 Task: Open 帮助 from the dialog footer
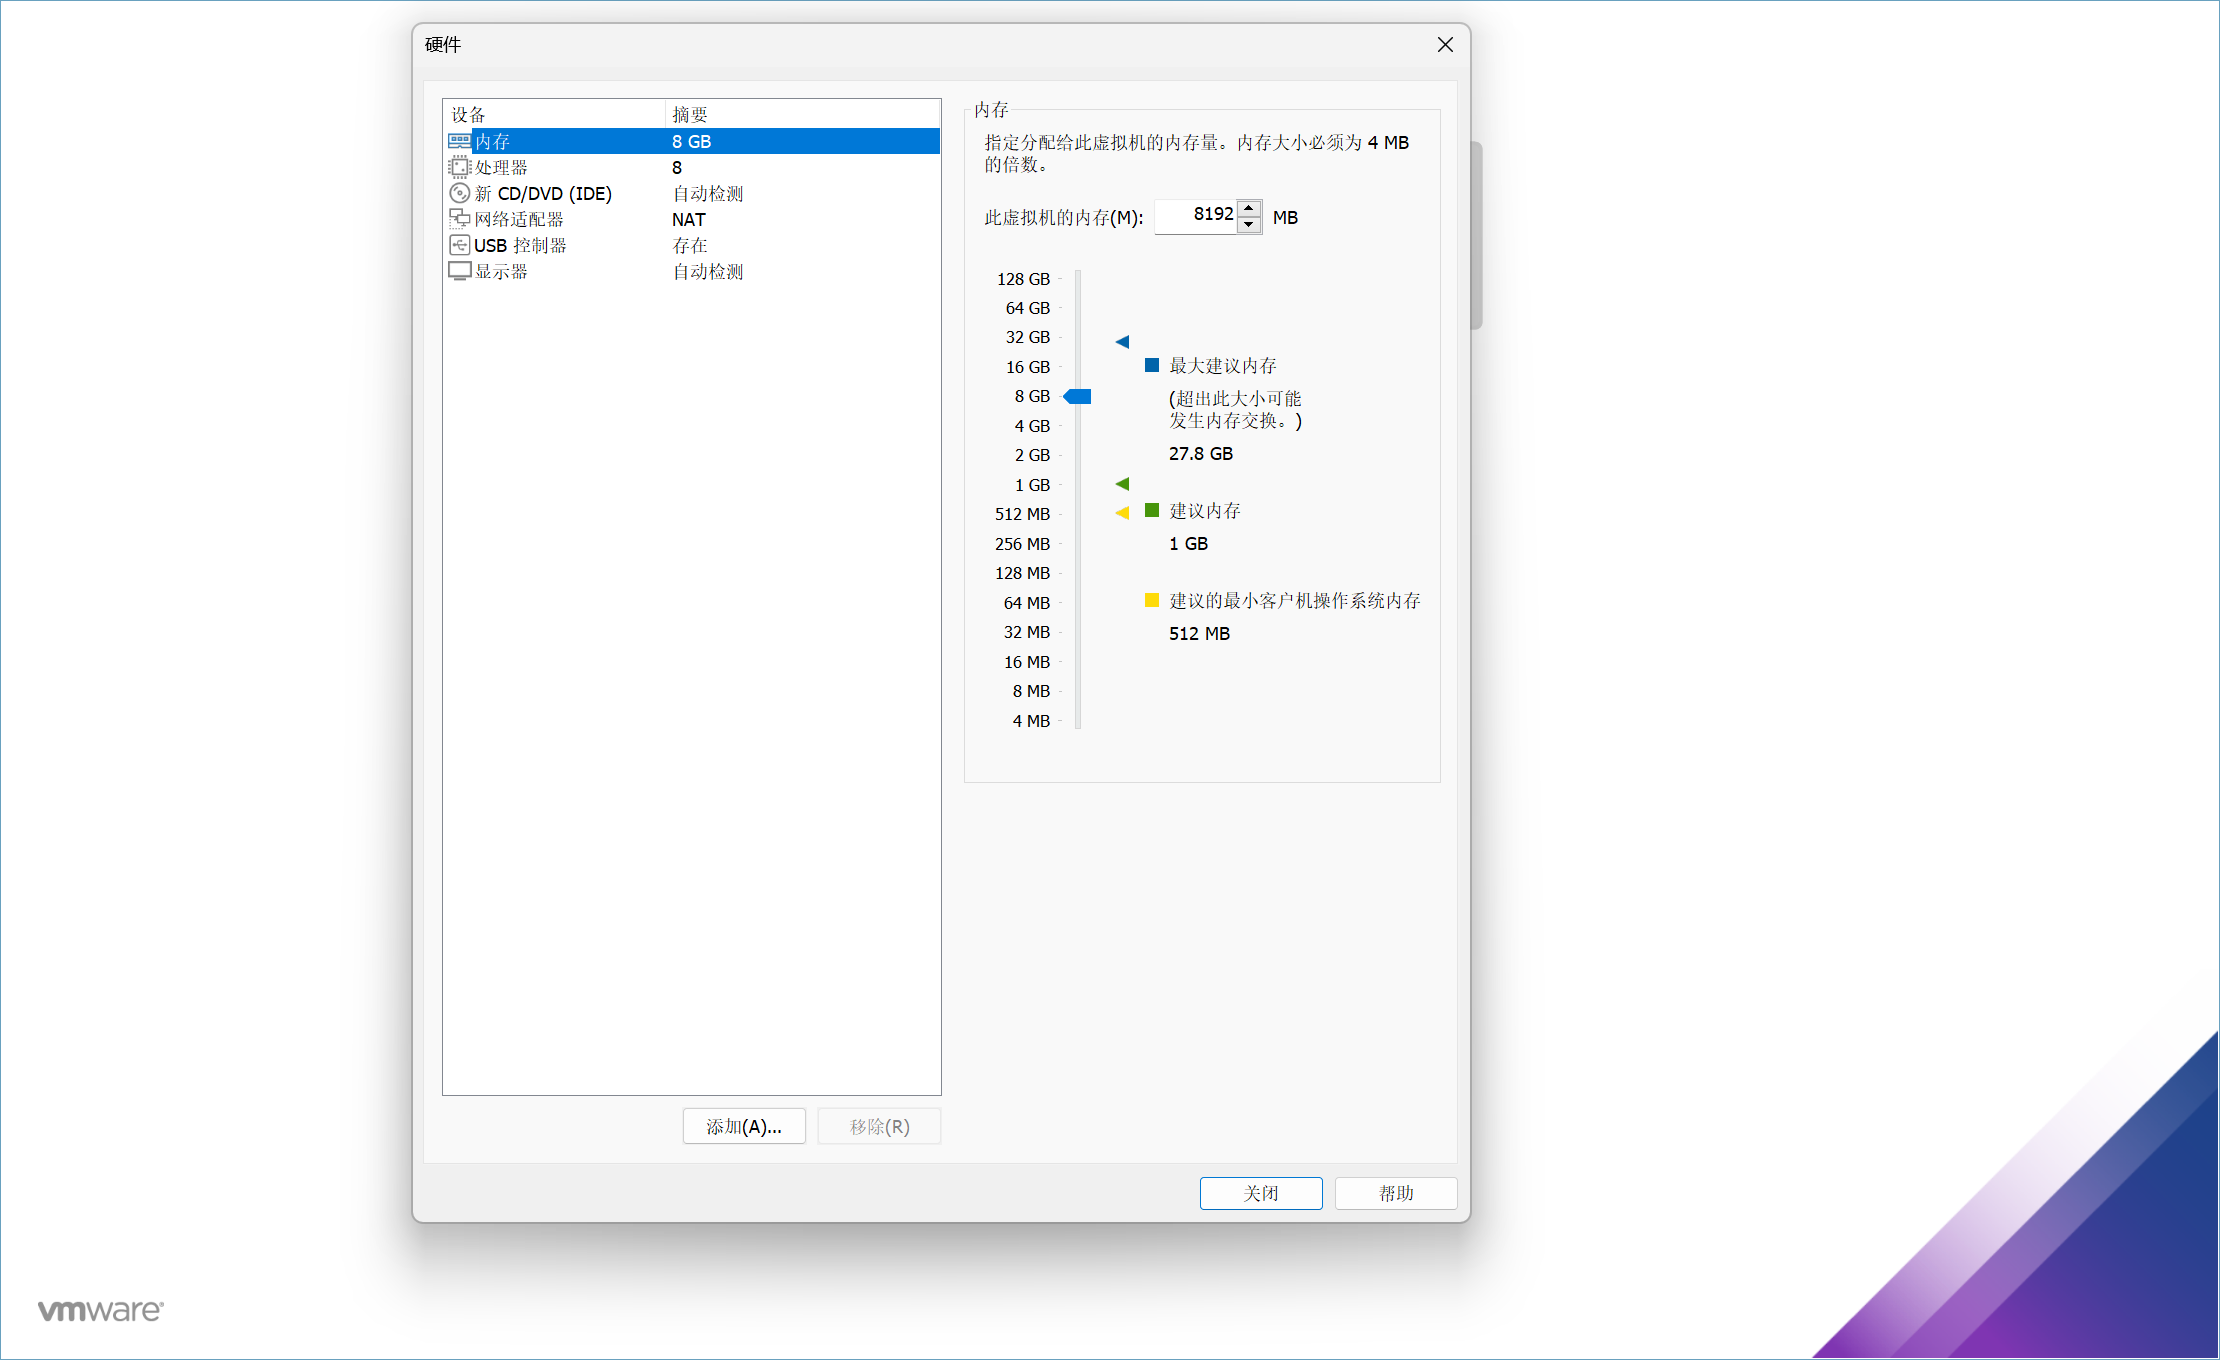click(1395, 1193)
